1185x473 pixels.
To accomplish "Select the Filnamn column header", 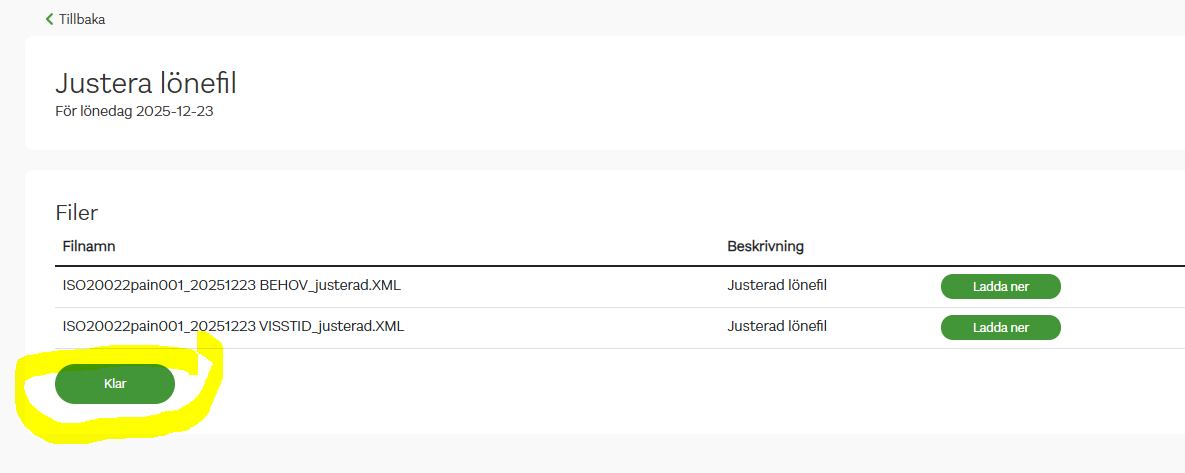I will (90, 246).
